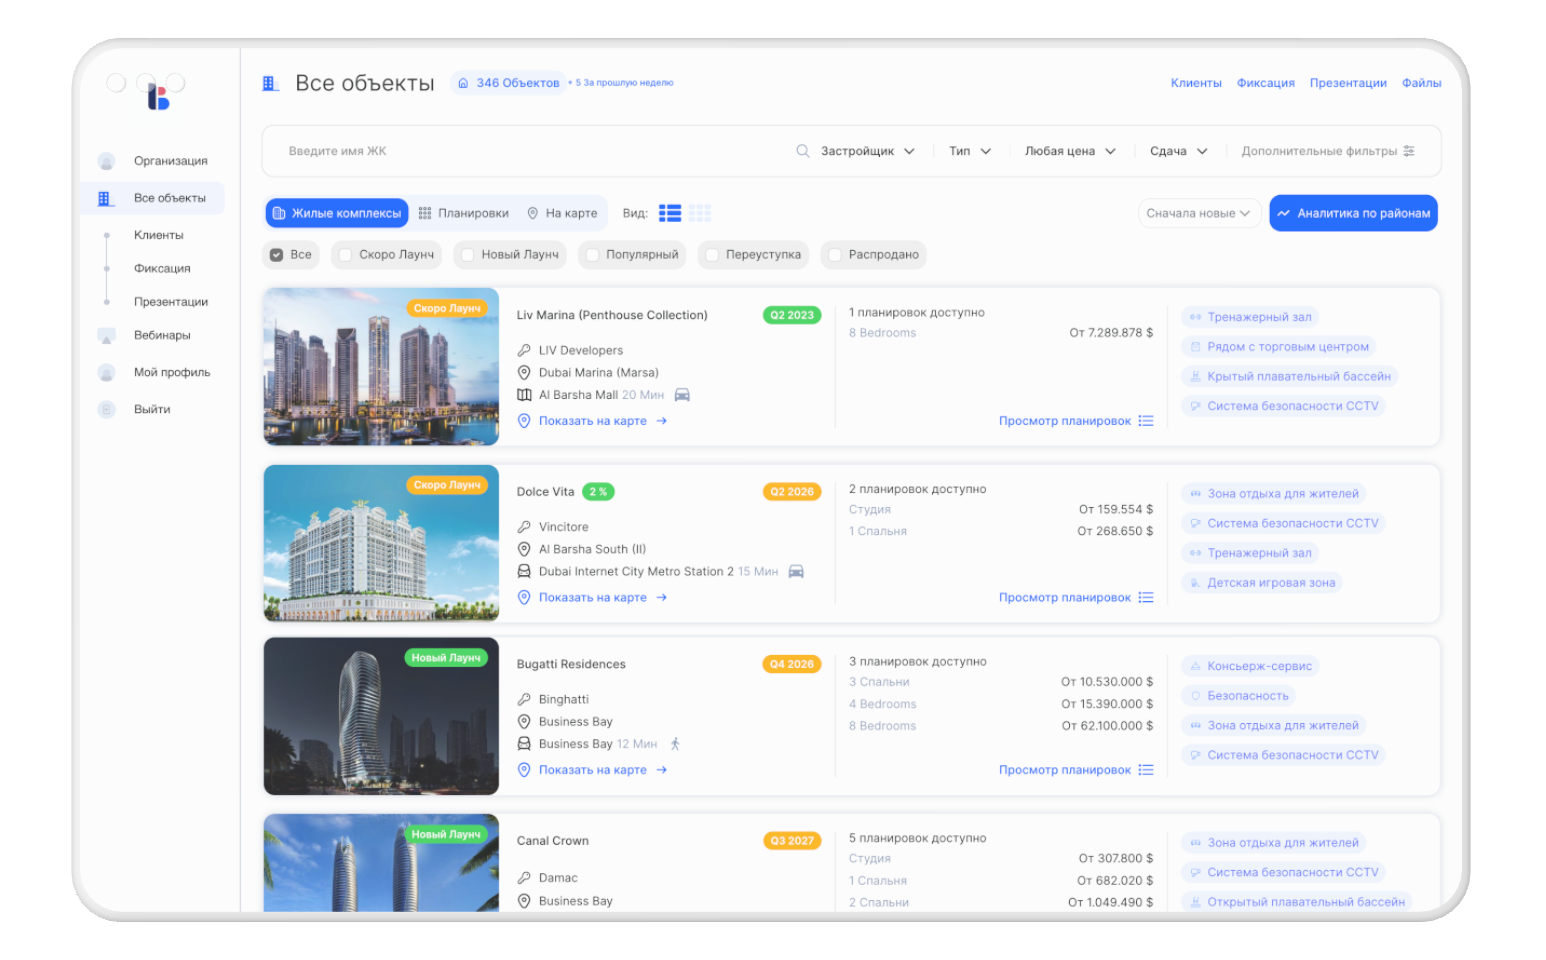Click Показать на карте for Liv Marina
Screen dimensions: 1546x960
coord(591,421)
